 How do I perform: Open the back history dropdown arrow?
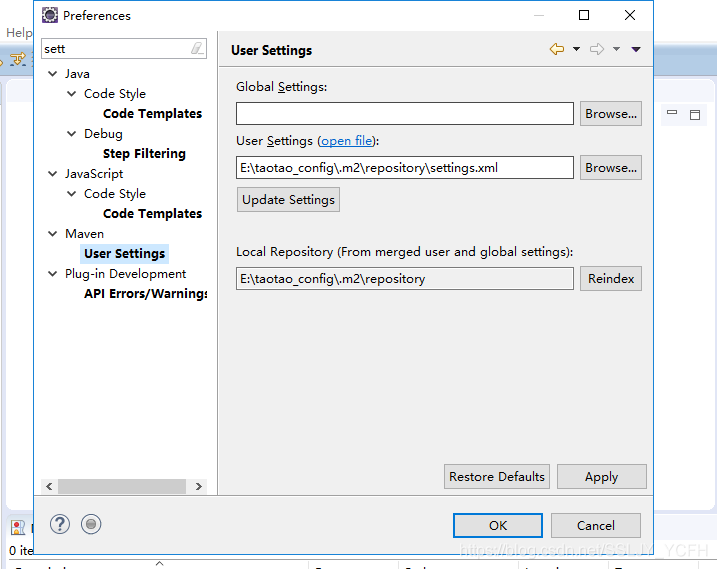pos(576,49)
